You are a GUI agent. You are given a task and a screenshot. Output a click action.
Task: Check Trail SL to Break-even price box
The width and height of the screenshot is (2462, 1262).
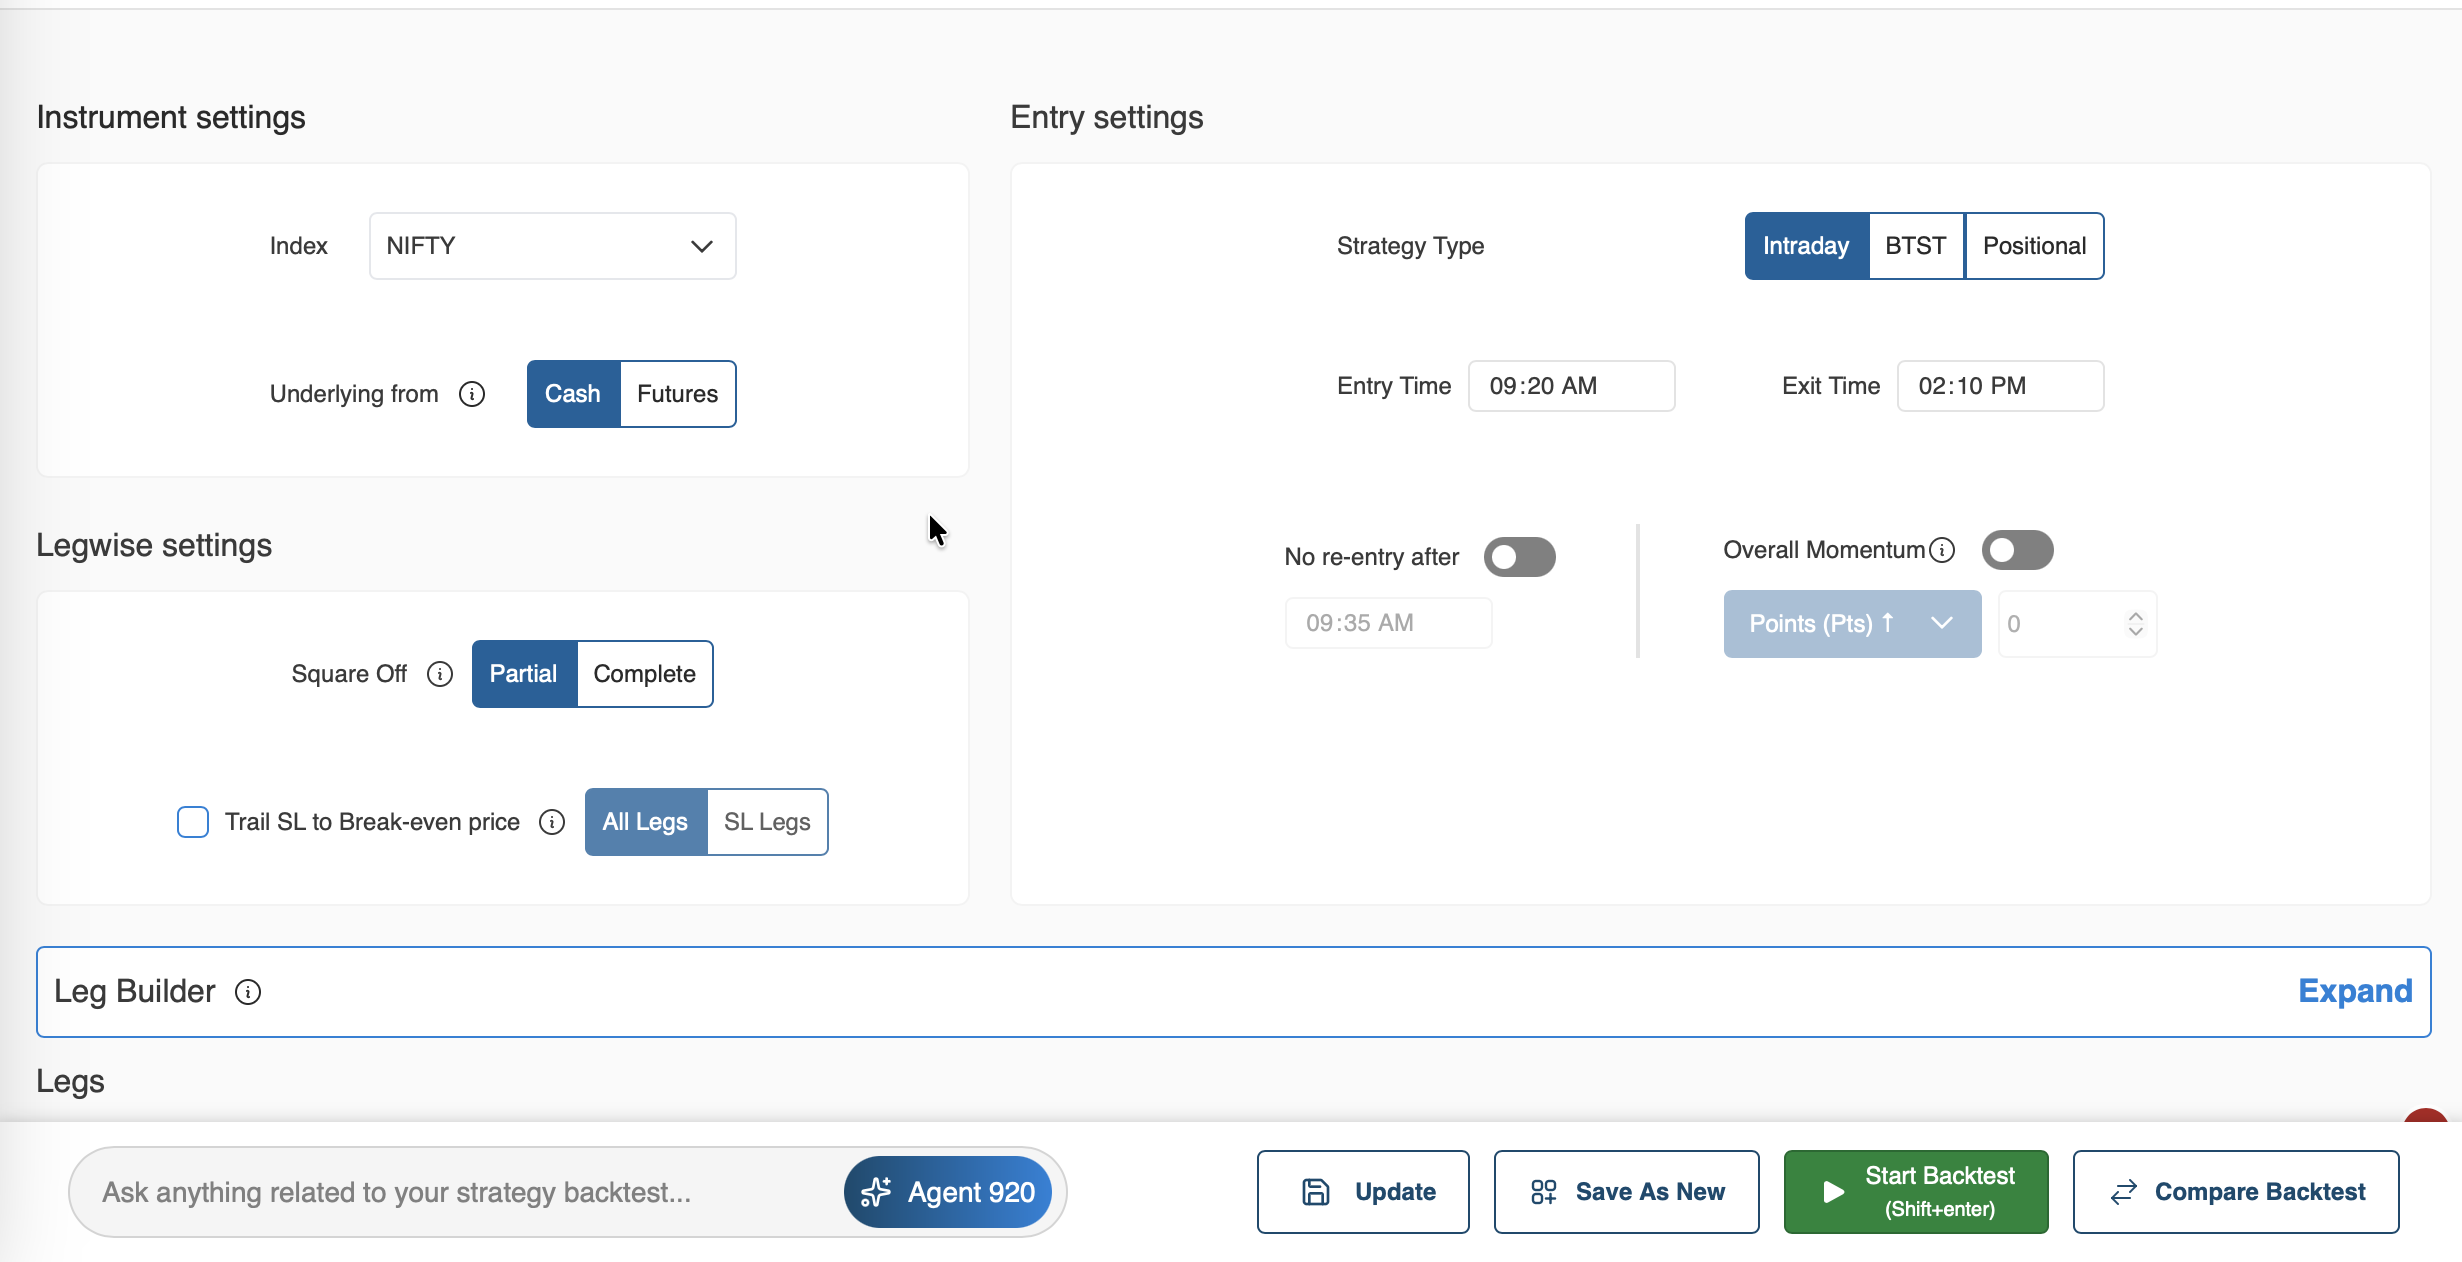click(x=193, y=822)
